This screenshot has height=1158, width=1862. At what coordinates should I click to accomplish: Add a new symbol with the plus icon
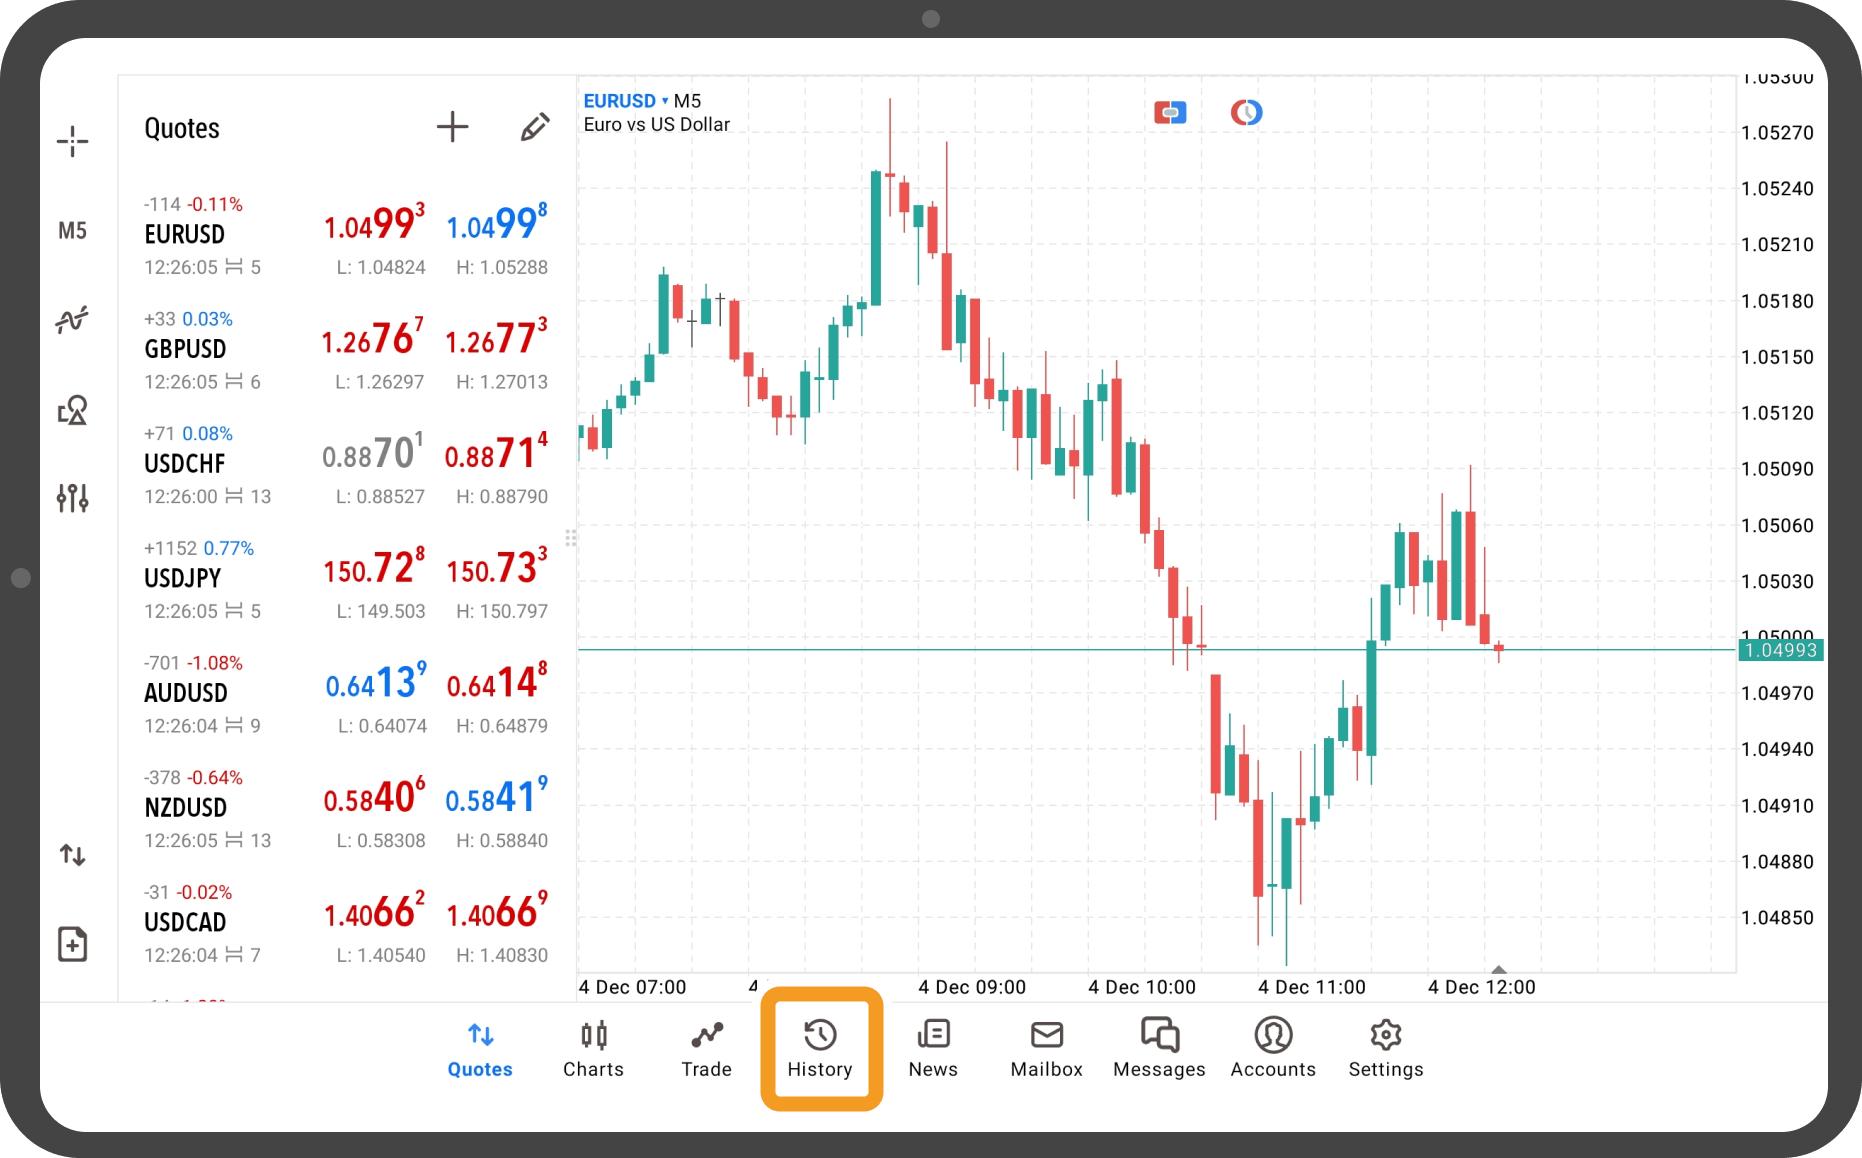(x=452, y=127)
